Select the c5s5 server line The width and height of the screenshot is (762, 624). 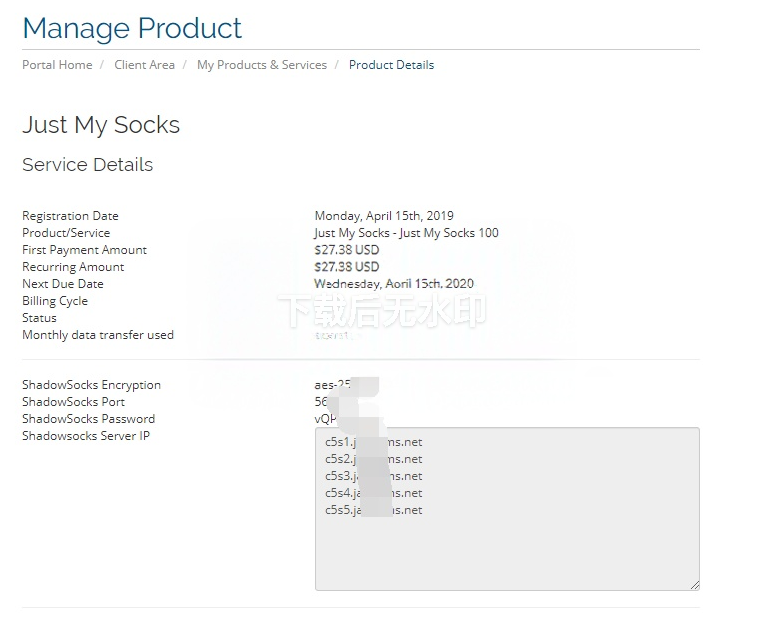[x=374, y=510]
